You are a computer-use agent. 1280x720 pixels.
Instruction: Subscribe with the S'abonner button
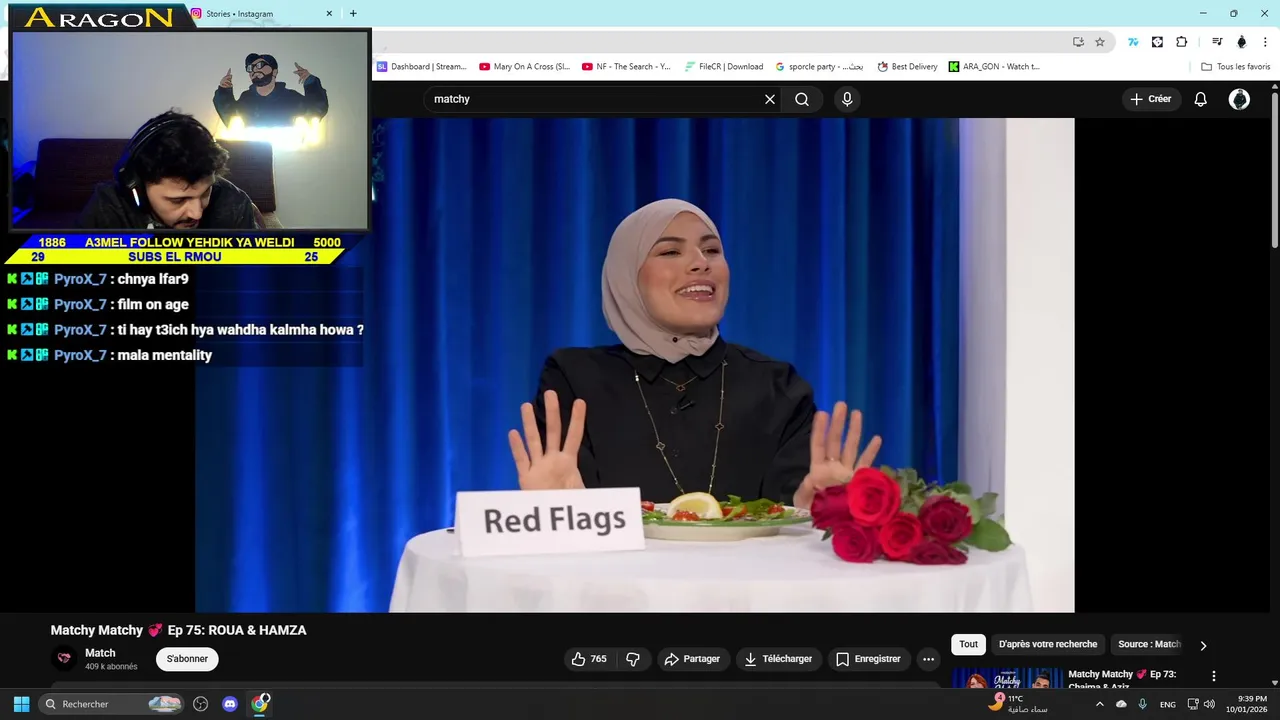(187, 659)
